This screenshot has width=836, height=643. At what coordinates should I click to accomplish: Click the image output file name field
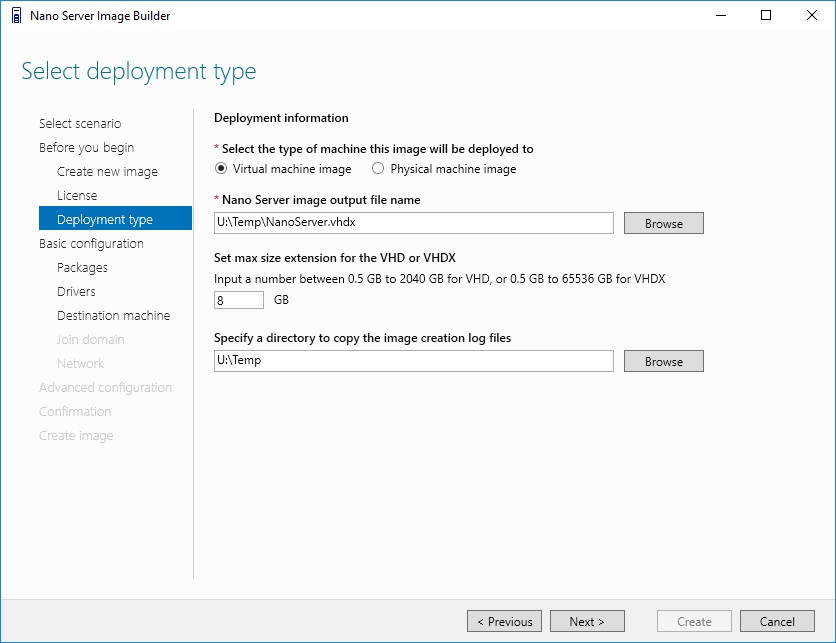click(414, 223)
